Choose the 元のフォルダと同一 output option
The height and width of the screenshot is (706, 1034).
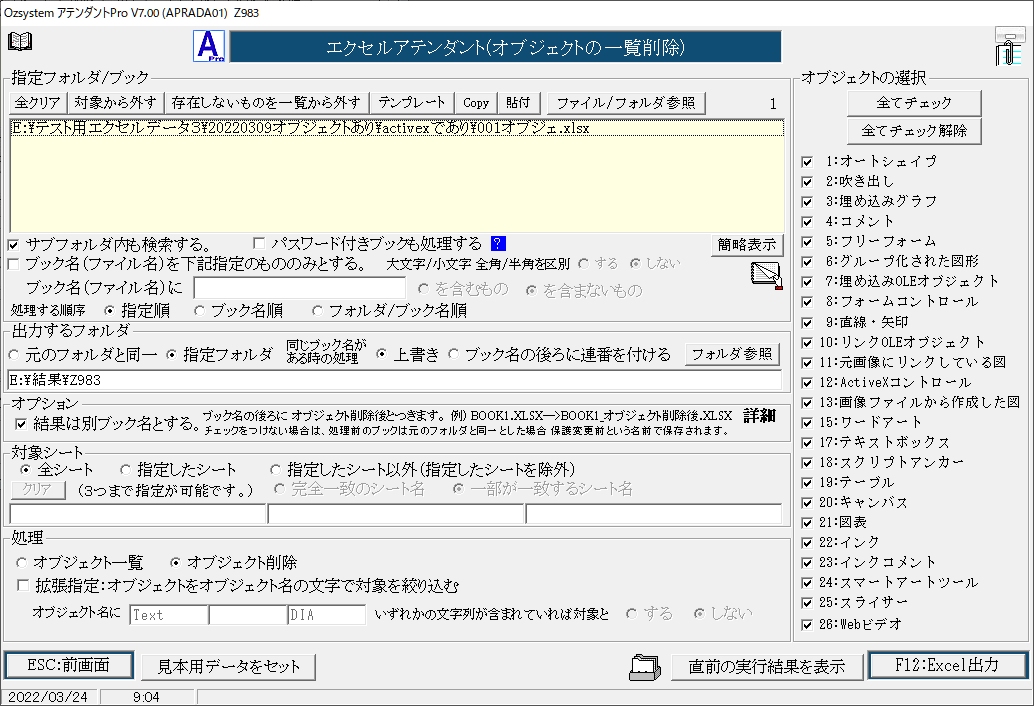click(14, 355)
